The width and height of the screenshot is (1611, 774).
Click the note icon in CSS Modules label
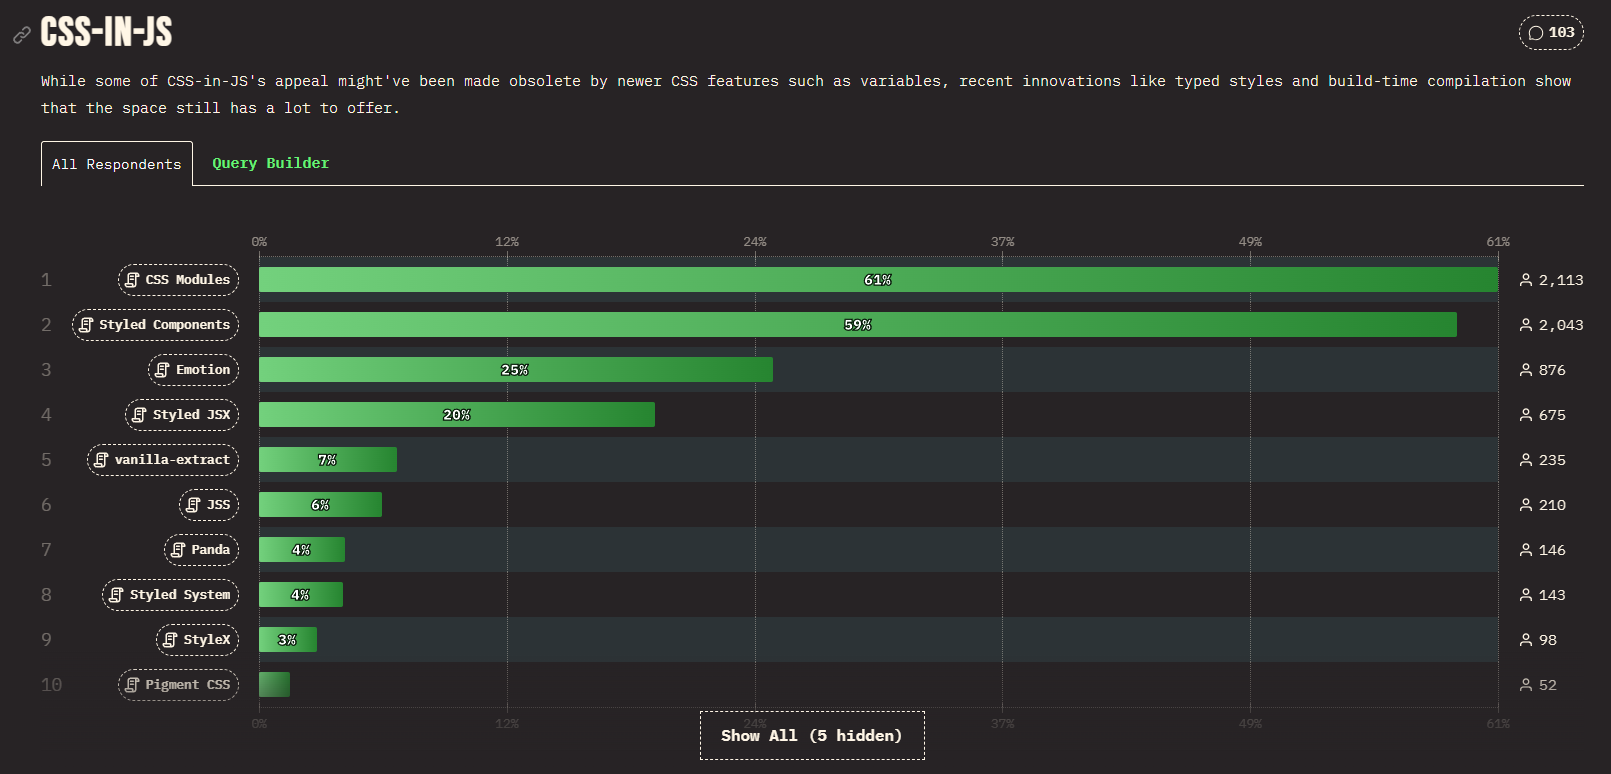pos(132,280)
